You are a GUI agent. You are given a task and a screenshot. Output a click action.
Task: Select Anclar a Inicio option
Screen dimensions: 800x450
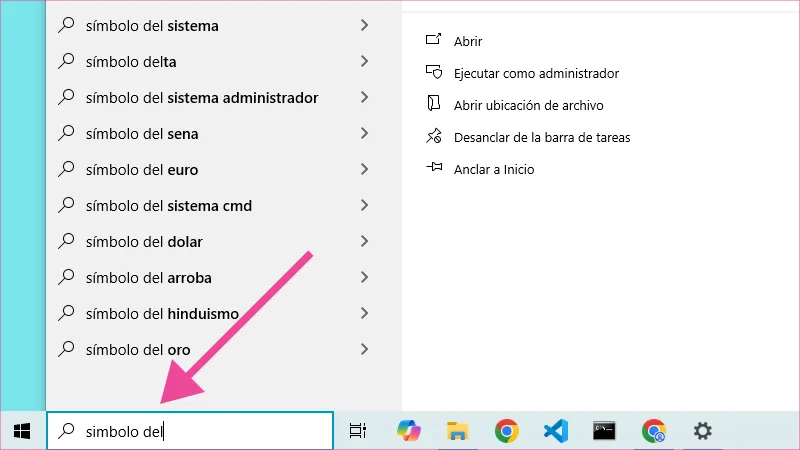point(494,169)
